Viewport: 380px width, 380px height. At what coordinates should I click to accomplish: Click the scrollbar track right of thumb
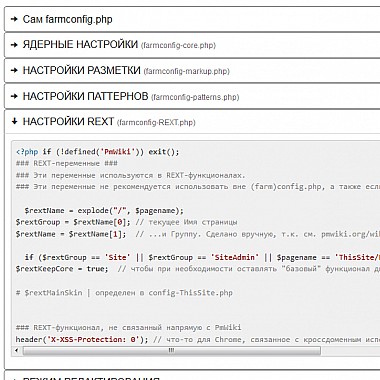[350, 351]
